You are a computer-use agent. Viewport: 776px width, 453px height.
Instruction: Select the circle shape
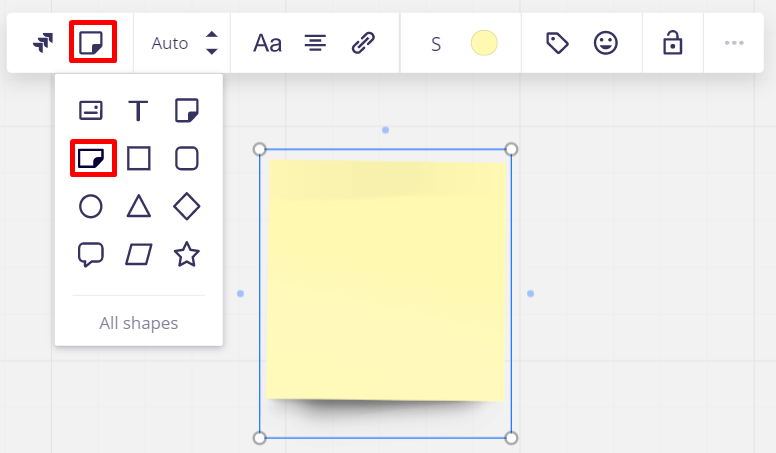tap(91, 206)
